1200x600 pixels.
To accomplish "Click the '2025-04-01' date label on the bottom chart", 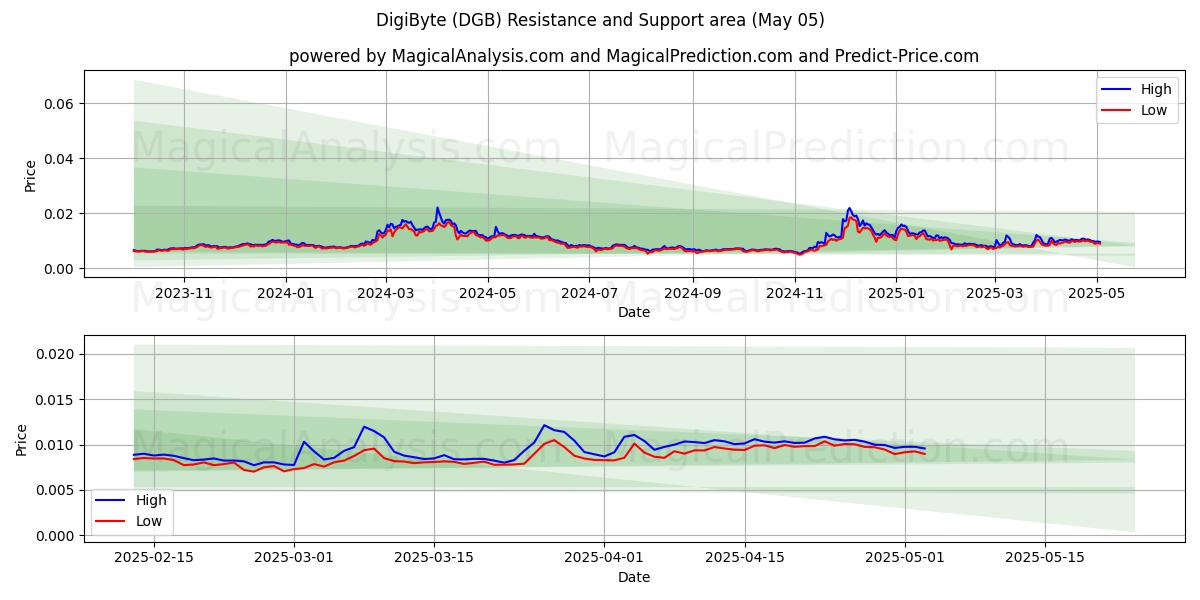I will [604, 558].
